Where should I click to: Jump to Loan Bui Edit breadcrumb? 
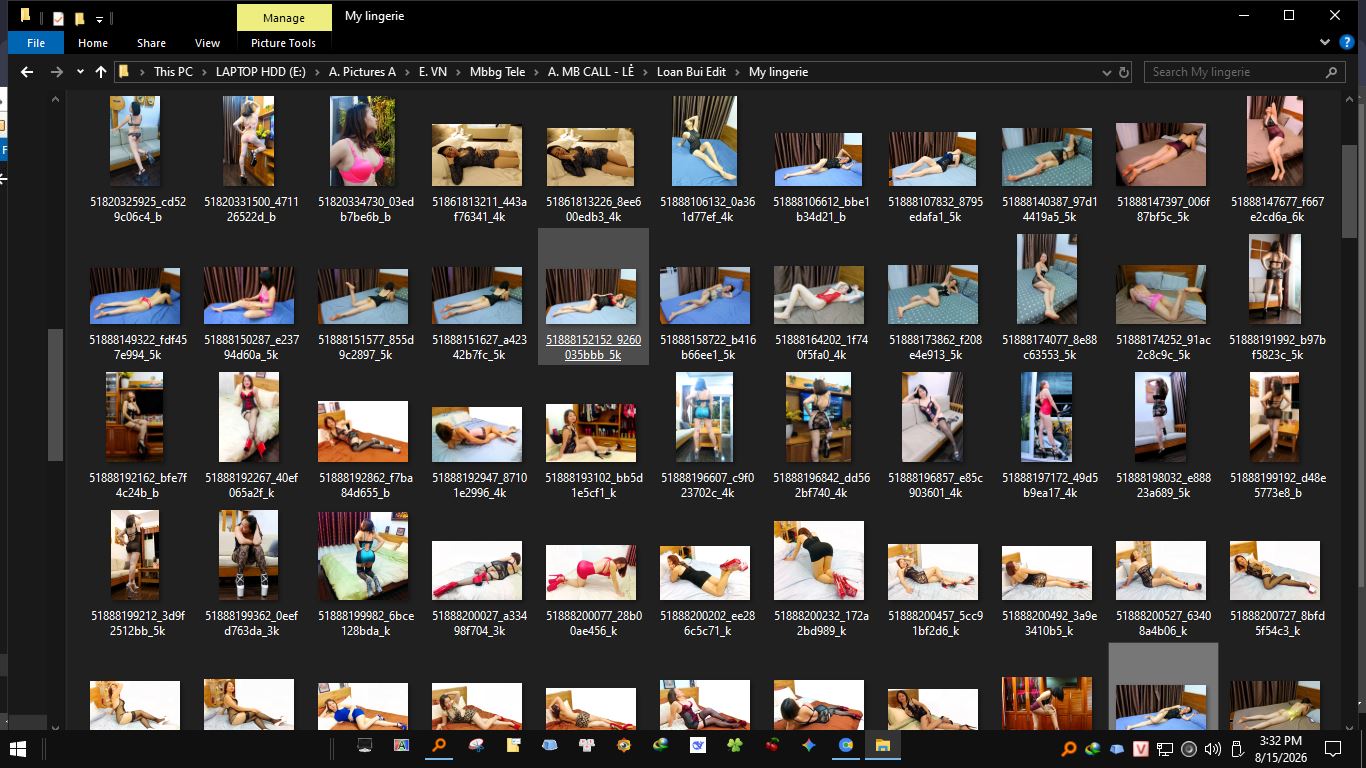(691, 72)
